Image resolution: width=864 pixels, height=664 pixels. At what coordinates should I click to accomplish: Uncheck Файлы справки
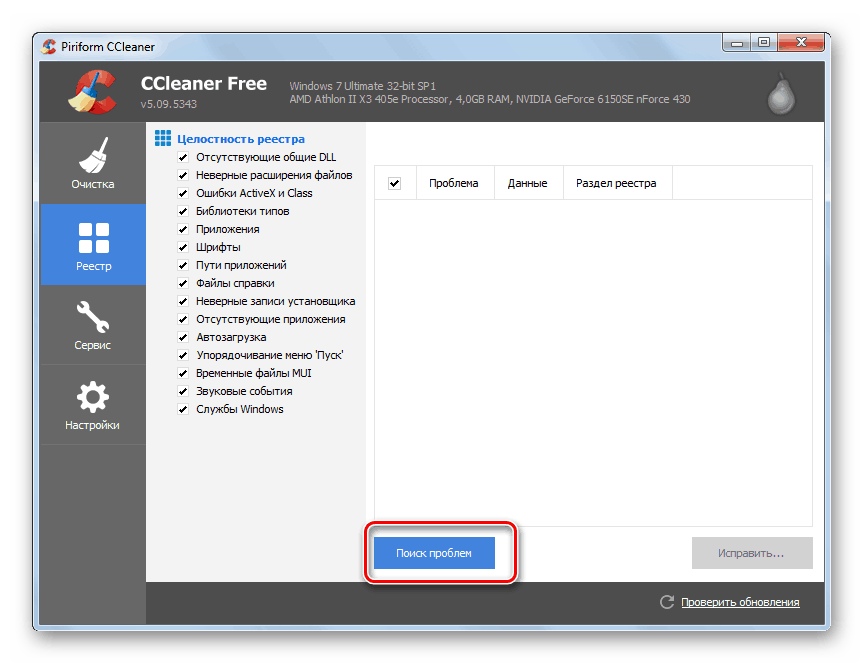[x=183, y=283]
